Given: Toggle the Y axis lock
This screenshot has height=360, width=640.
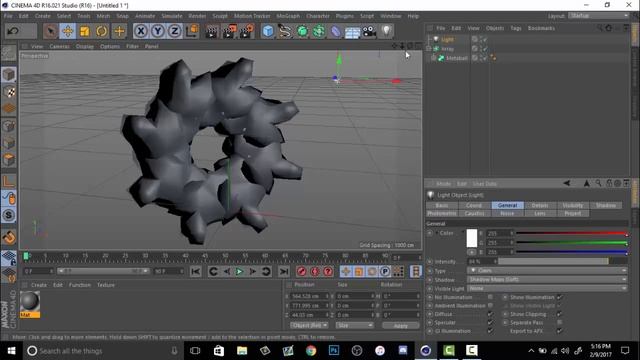Looking at the screenshot, I should click(158, 31).
